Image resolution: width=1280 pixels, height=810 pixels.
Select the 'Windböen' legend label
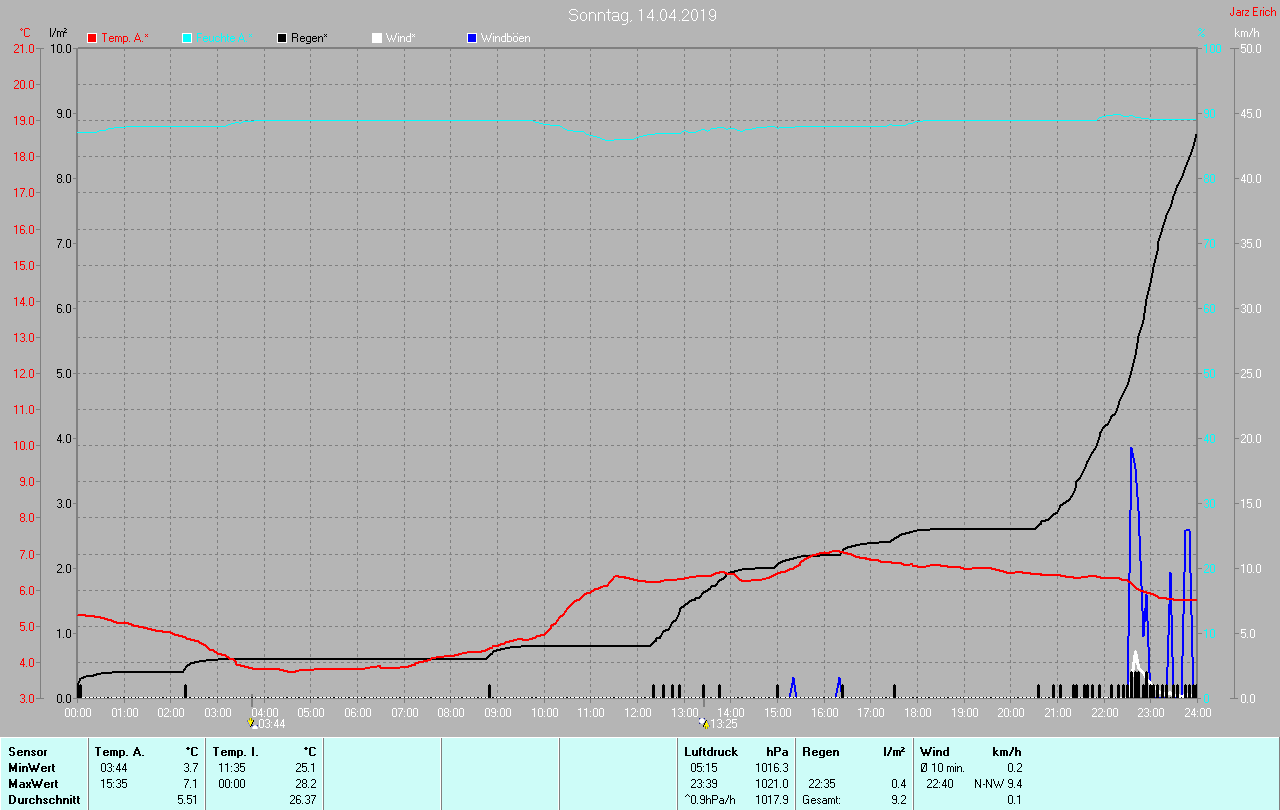click(506, 38)
